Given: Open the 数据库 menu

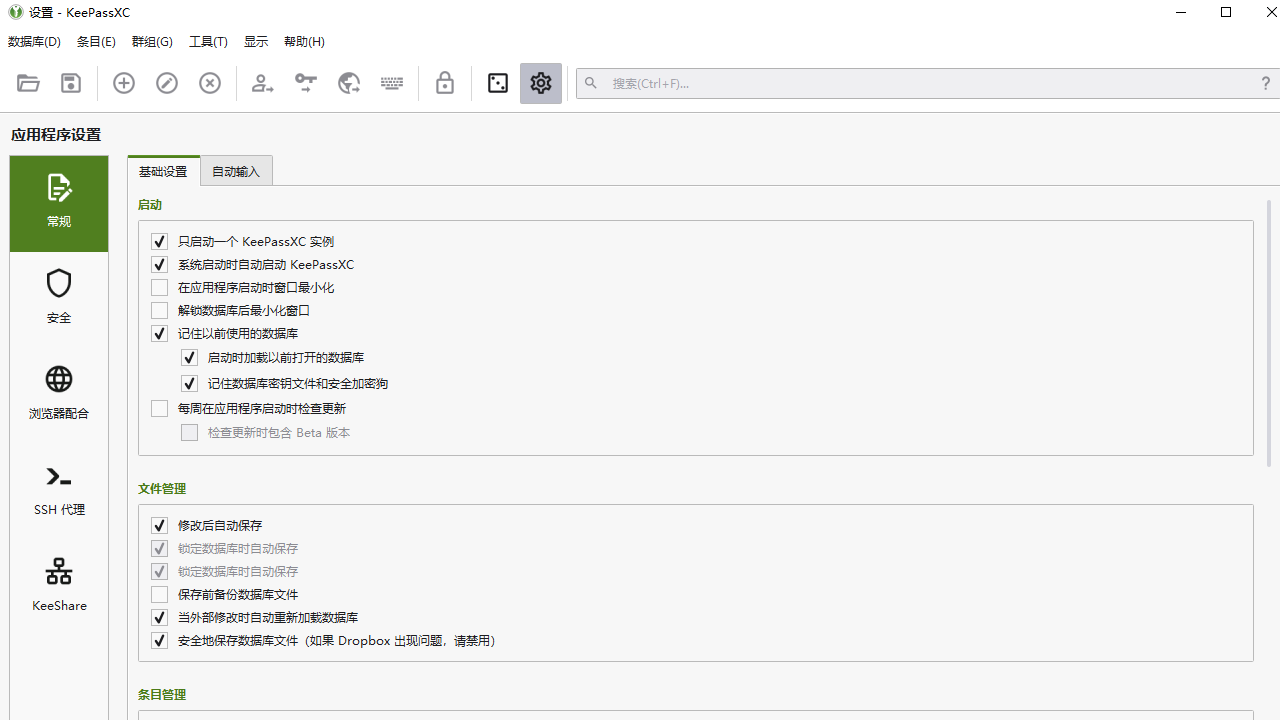Looking at the screenshot, I should 34,41.
